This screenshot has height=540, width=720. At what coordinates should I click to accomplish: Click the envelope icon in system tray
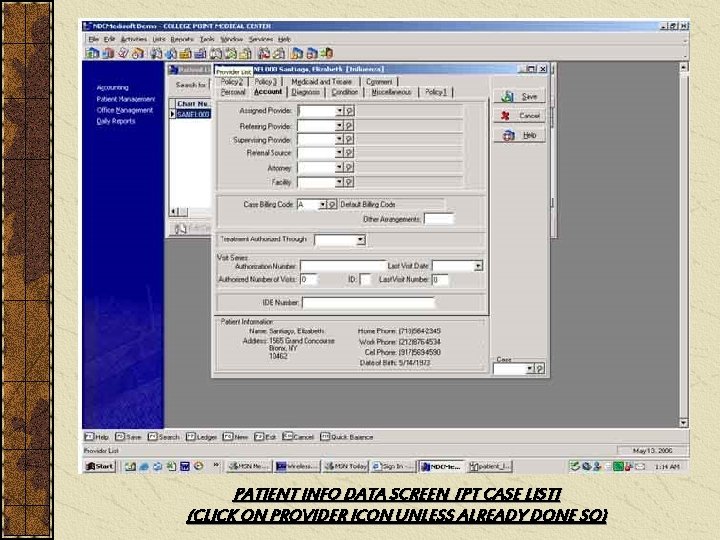[x=640, y=467]
